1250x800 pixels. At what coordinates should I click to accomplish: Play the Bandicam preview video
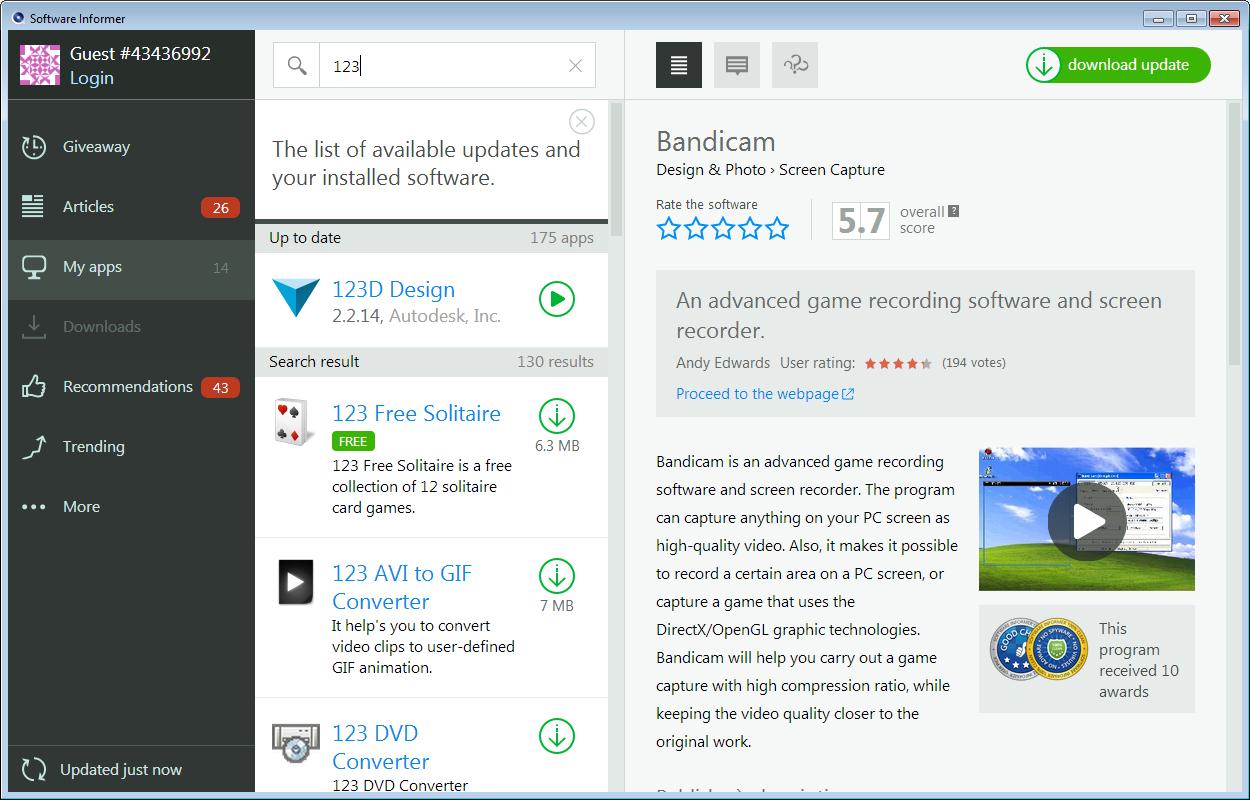point(1086,519)
